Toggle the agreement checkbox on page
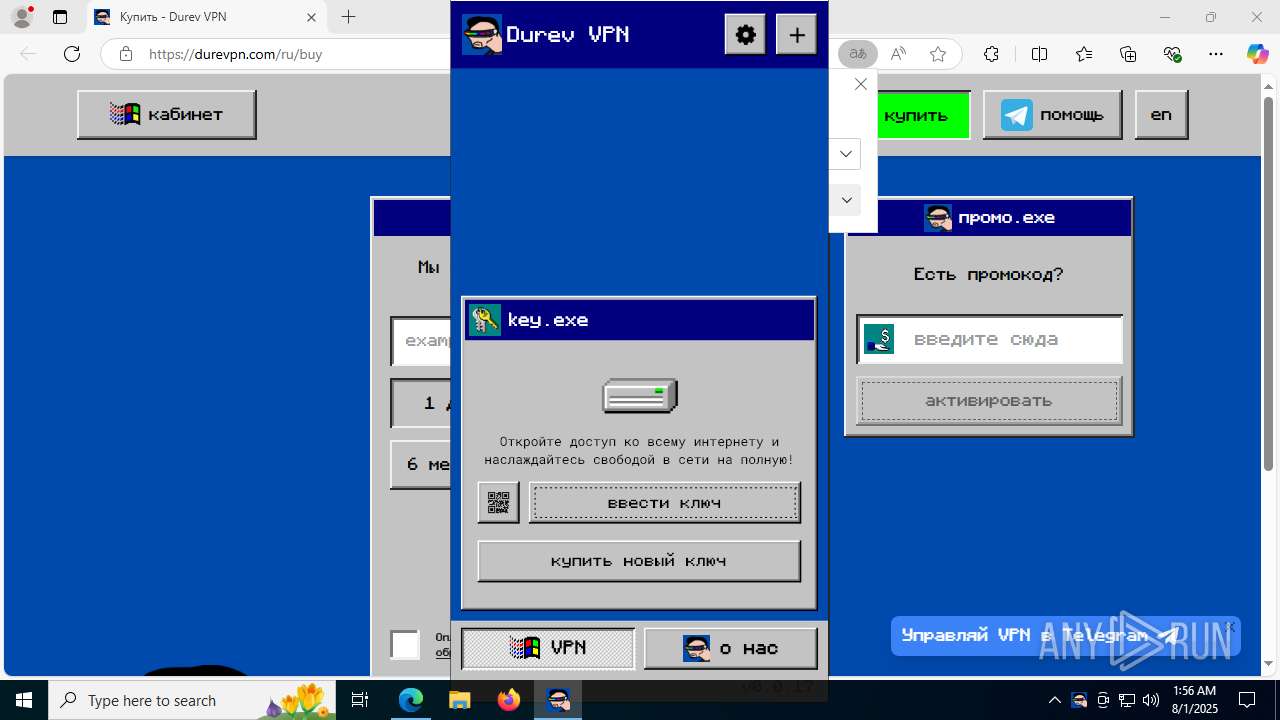The height and width of the screenshot is (720, 1280). (405, 644)
